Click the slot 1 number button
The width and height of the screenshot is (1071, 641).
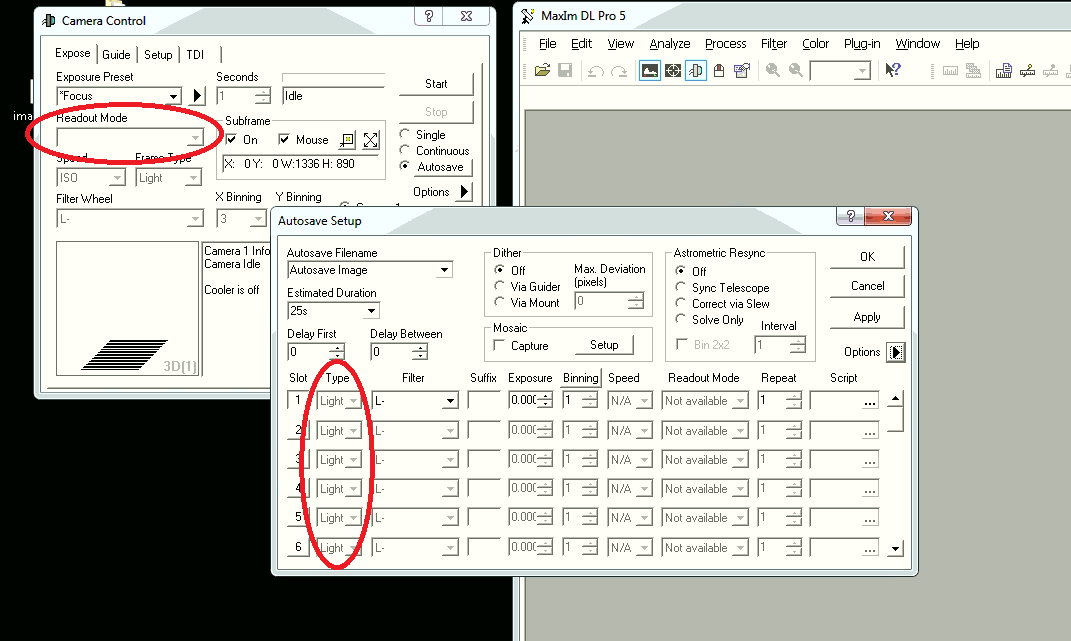[x=298, y=401]
